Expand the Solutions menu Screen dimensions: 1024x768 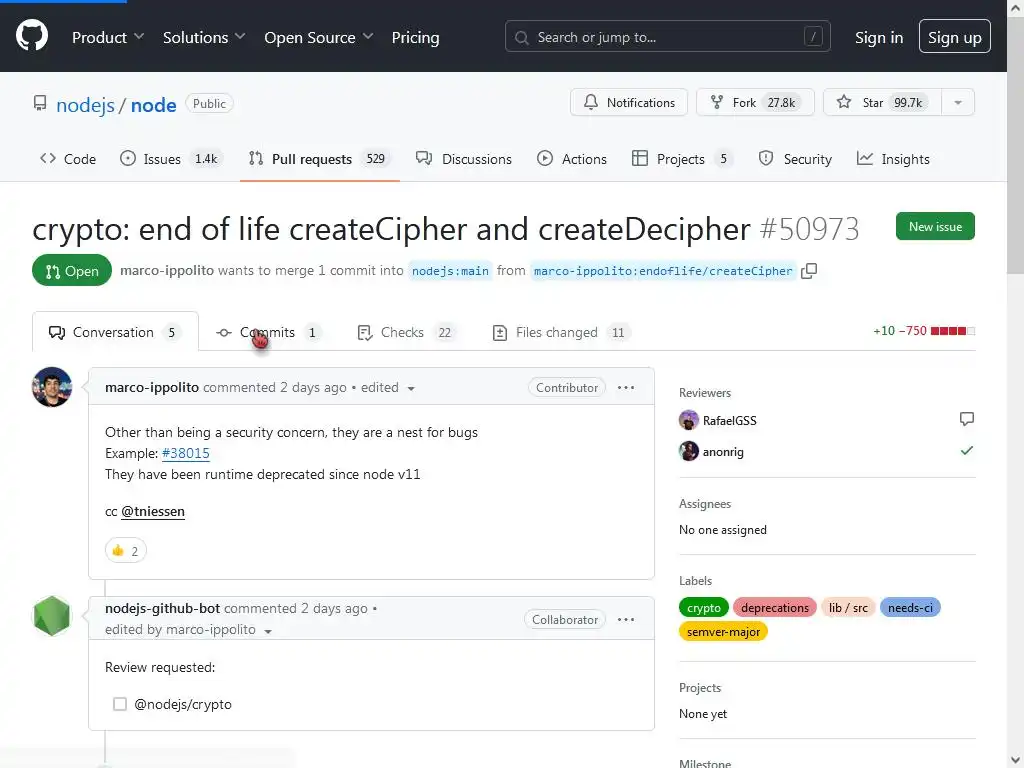204,37
